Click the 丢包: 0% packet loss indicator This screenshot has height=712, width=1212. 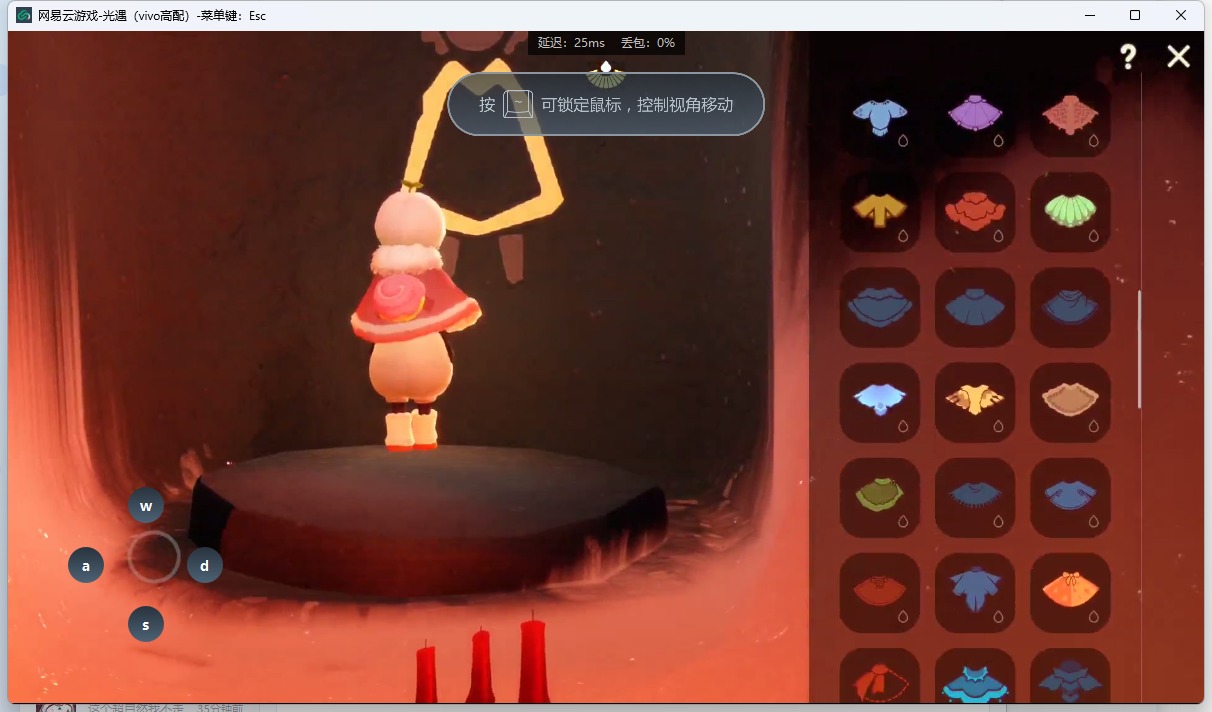pyautogui.click(x=648, y=43)
